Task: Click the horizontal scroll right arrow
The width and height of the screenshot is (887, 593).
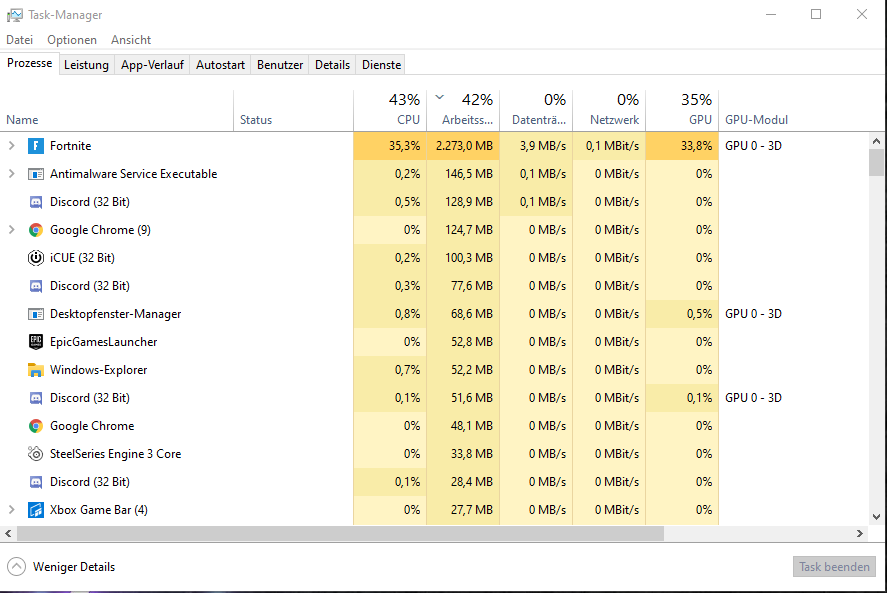Action: click(x=860, y=534)
